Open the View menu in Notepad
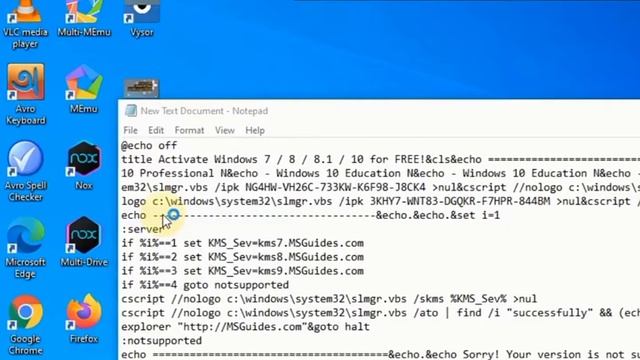The image size is (640, 360). point(225,130)
